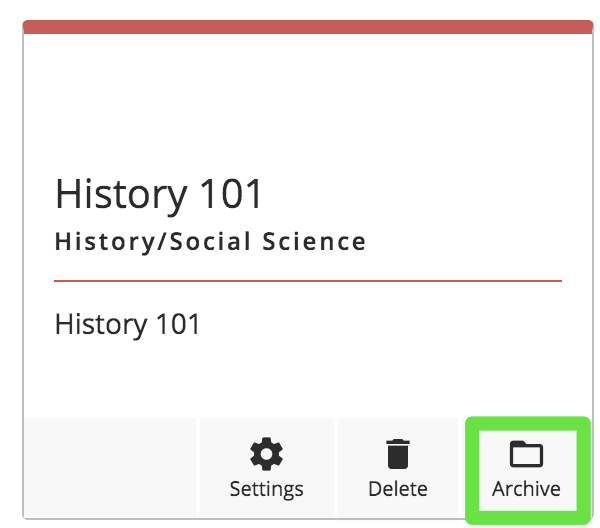Viewport: 600px width, 528px height.
Task: Select the green-highlighted Archive button
Action: [526, 470]
